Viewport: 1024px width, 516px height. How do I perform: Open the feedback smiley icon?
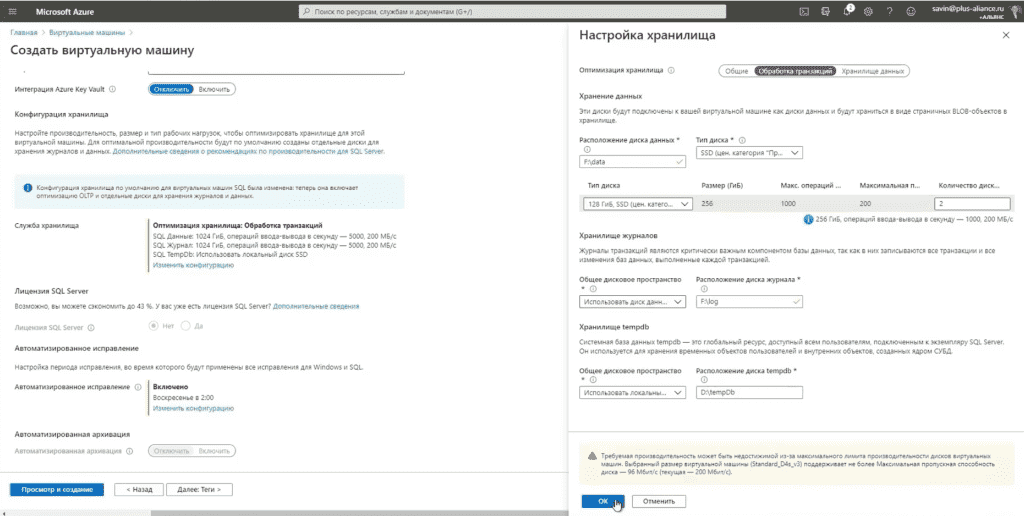(910, 11)
